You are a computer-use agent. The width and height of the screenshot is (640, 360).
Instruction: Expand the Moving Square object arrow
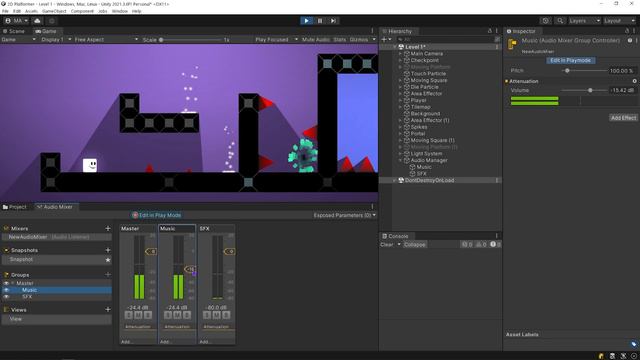pos(400,80)
